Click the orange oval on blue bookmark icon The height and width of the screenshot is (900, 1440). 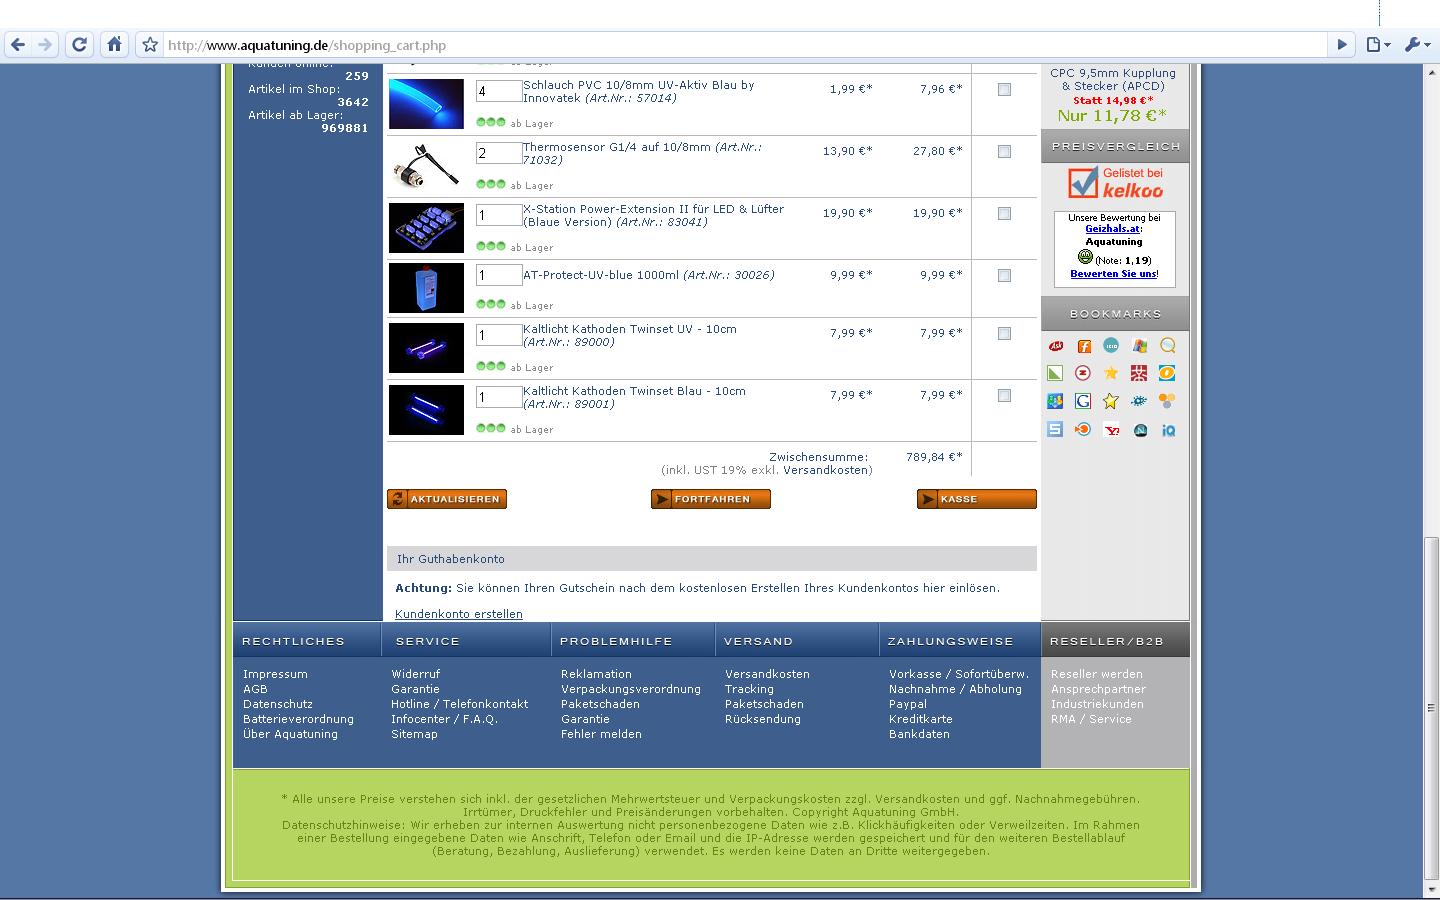[1167, 373]
